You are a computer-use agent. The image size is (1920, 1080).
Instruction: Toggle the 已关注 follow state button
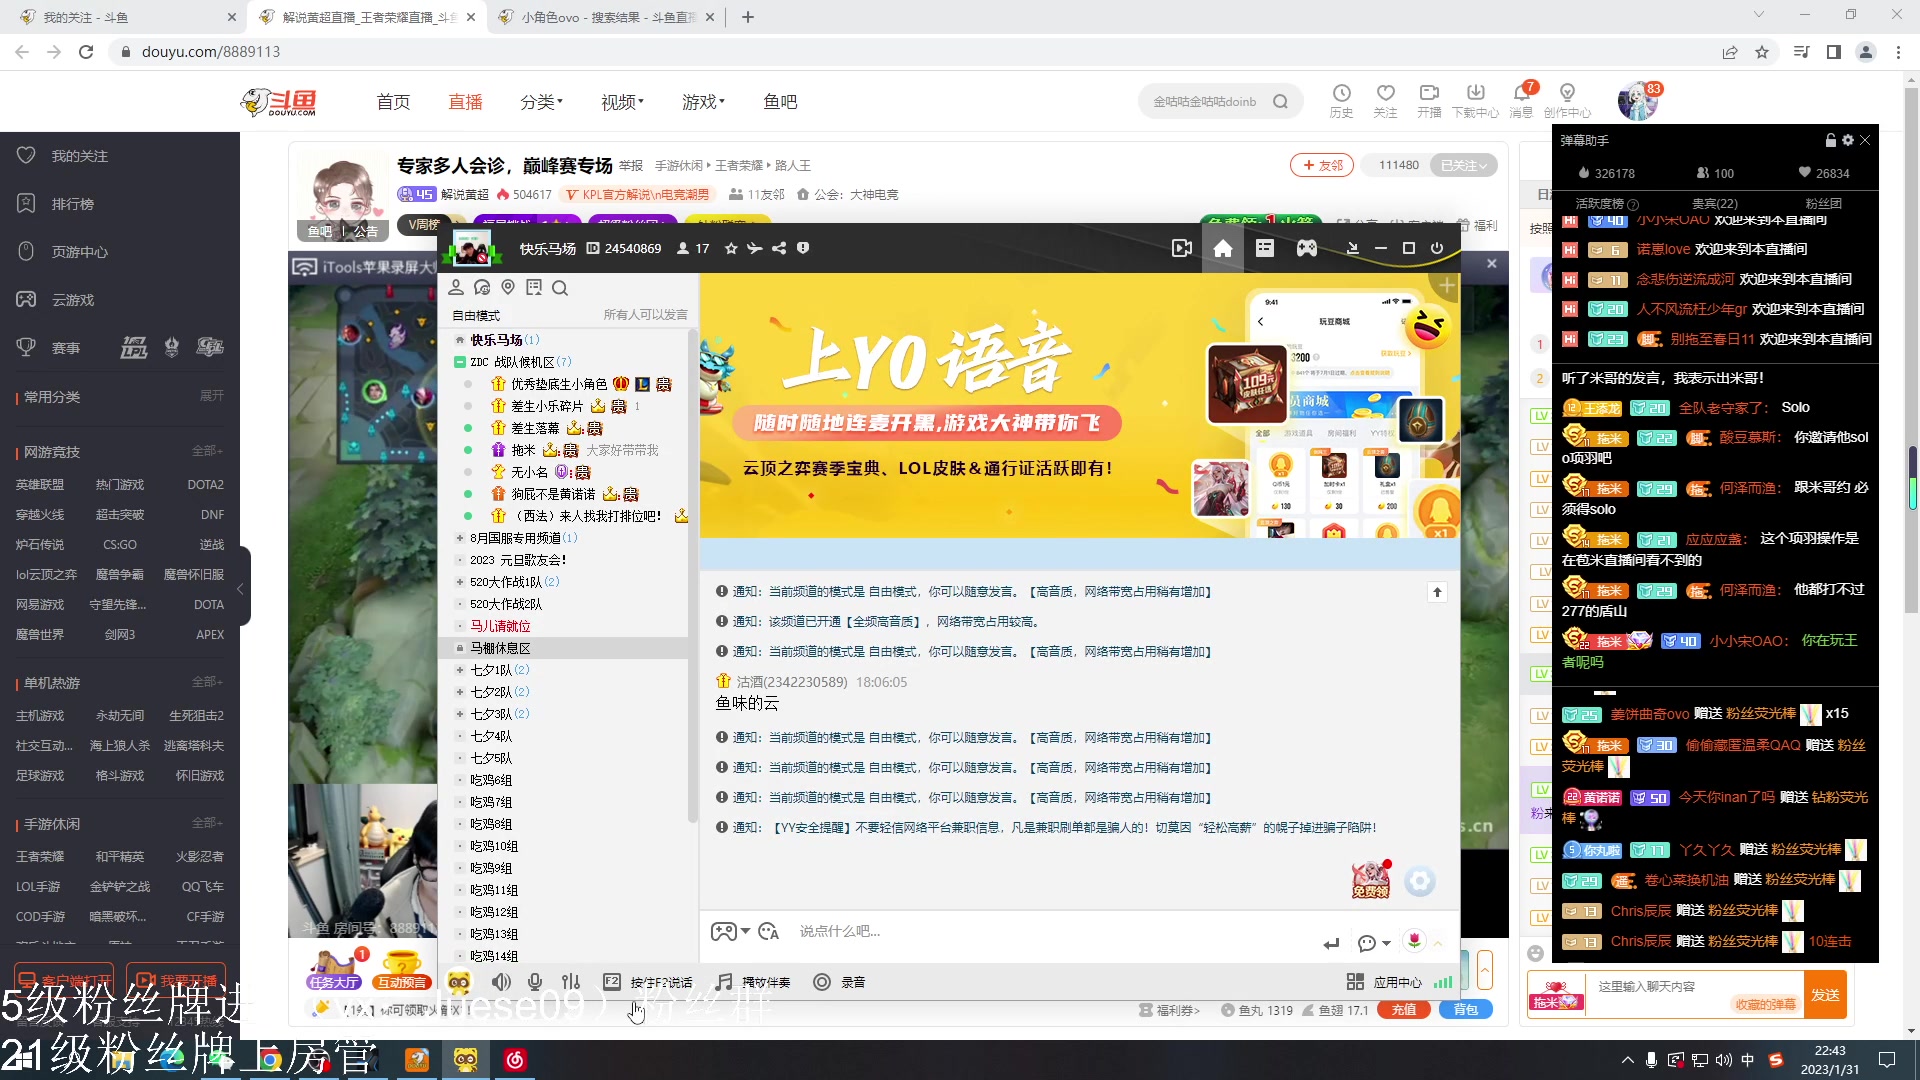point(1463,165)
